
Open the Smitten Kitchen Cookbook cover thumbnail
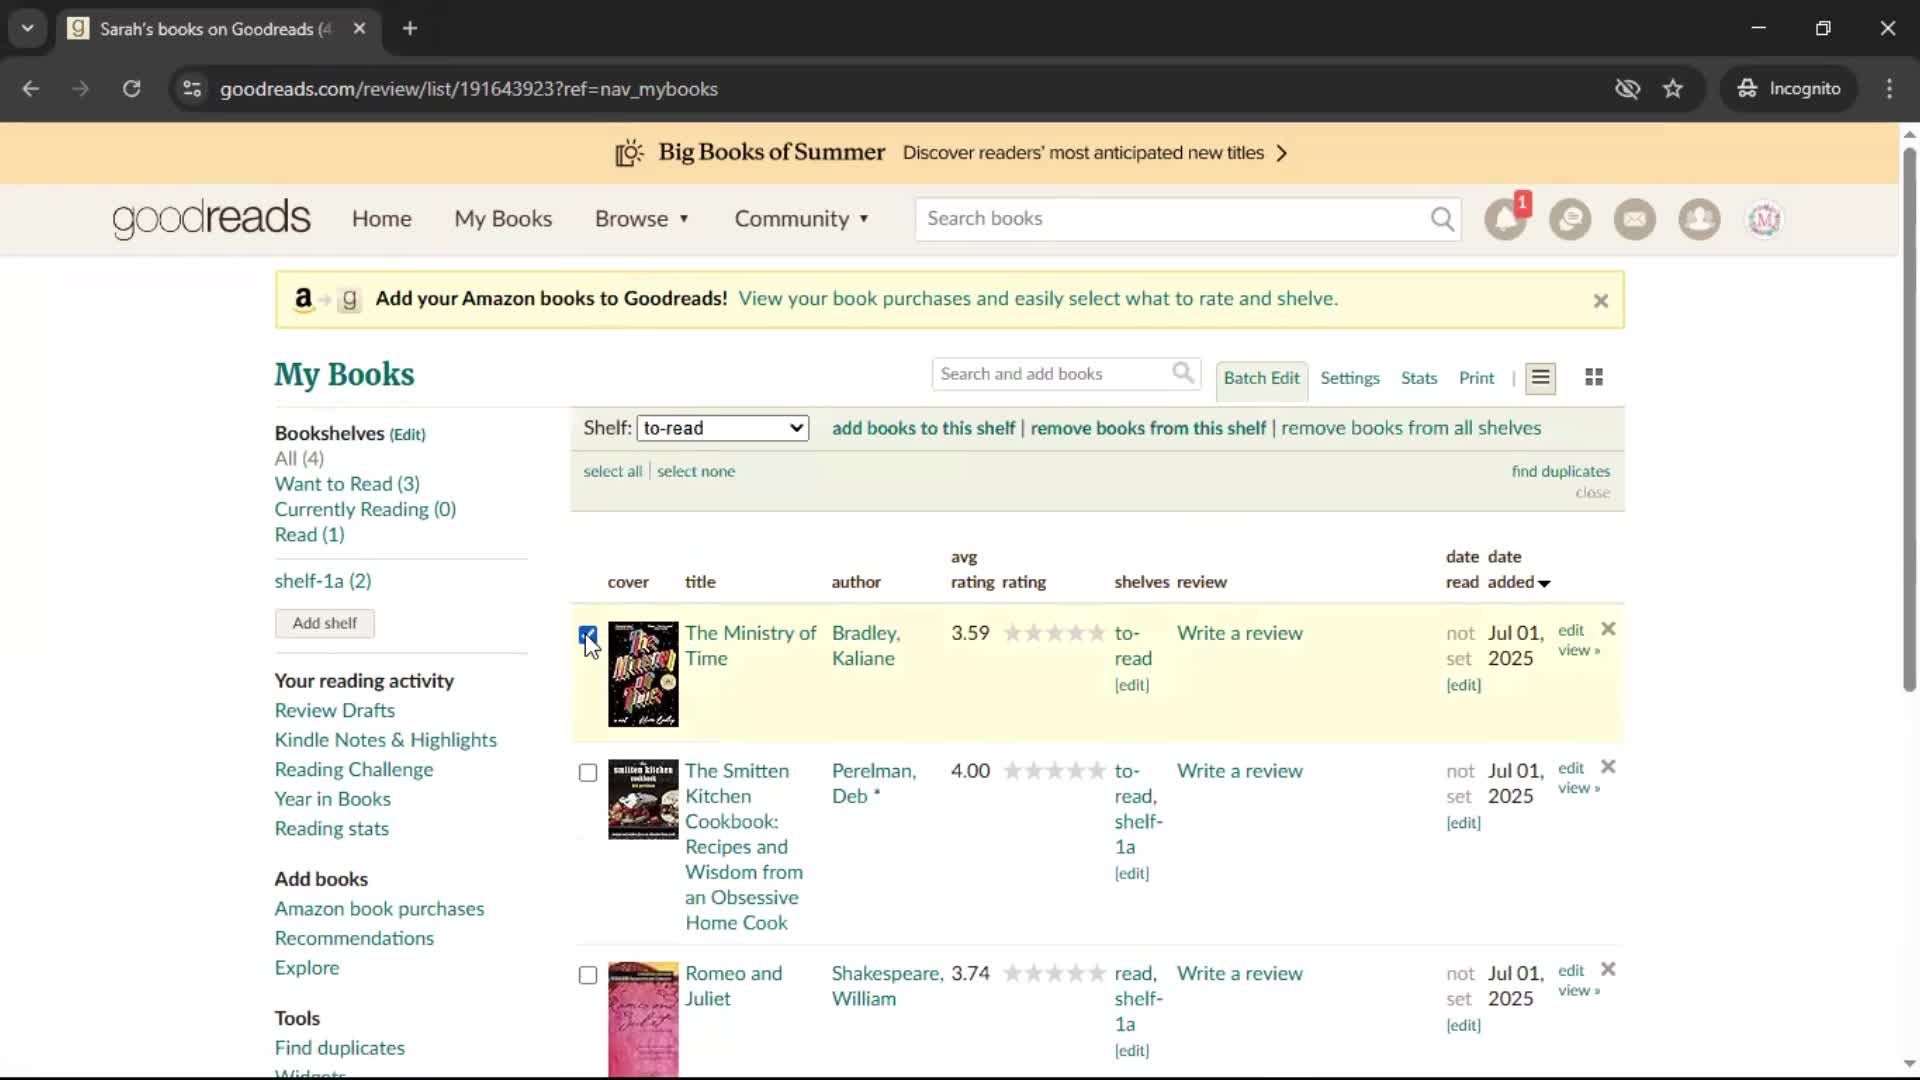tap(643, 800)
